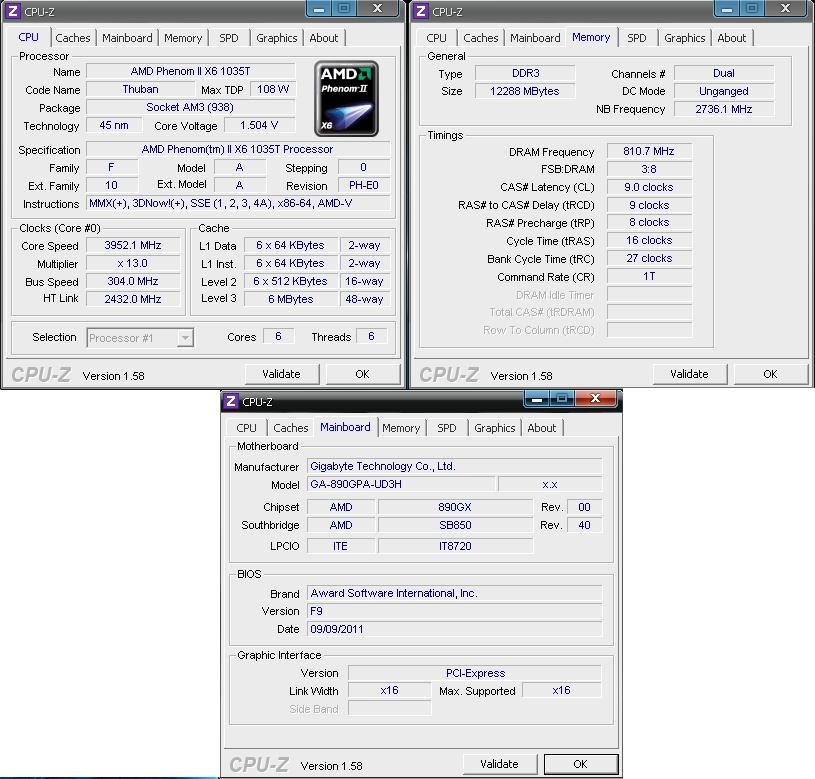Image resolution: width=815 pixels, height=779 pixels.
Task: Maximize the CPU tab window
Action: 343,9
